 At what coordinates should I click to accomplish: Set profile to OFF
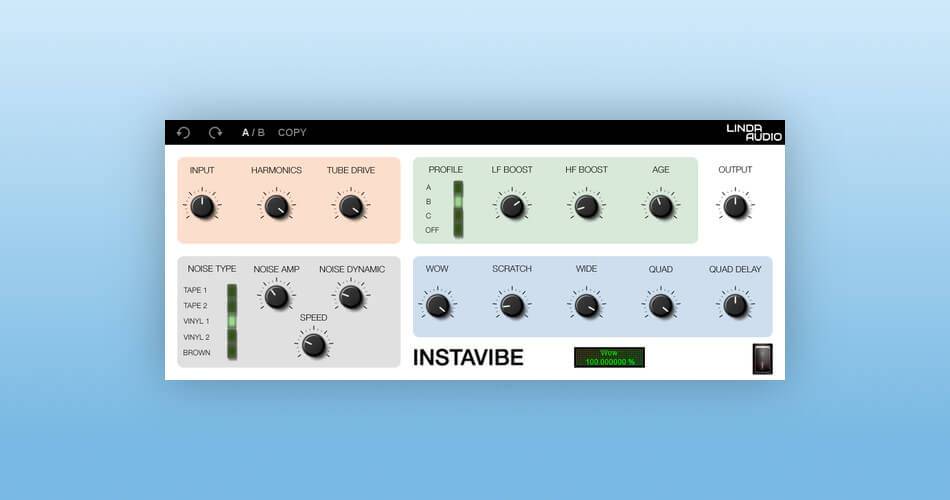[432, 230]
